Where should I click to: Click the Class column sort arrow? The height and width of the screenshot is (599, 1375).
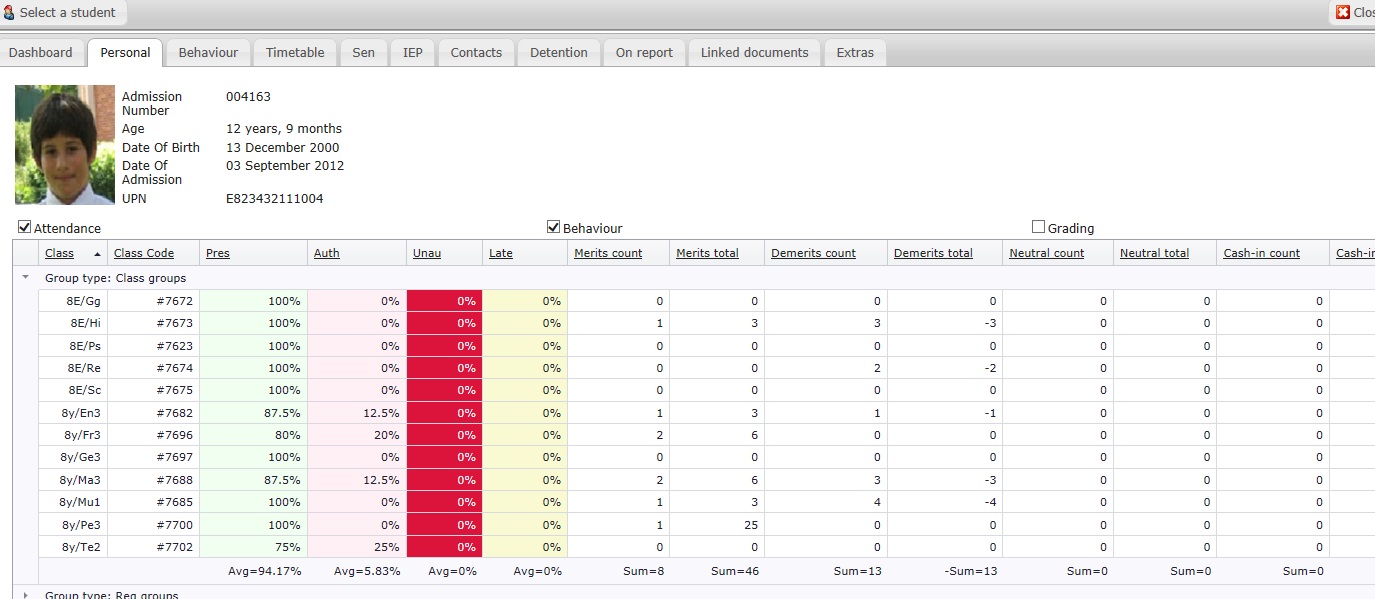[x=97, y=254]
